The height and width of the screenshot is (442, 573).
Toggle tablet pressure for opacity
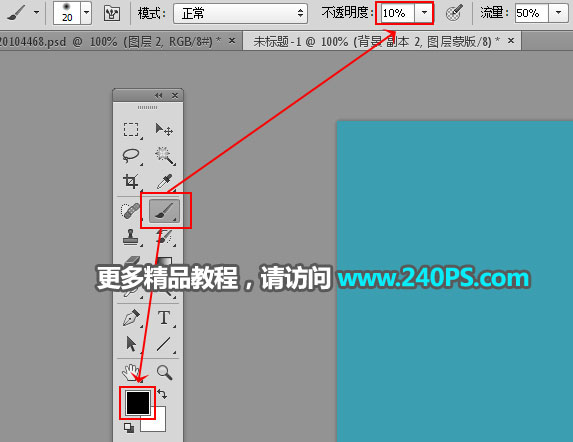coord(454,14)
